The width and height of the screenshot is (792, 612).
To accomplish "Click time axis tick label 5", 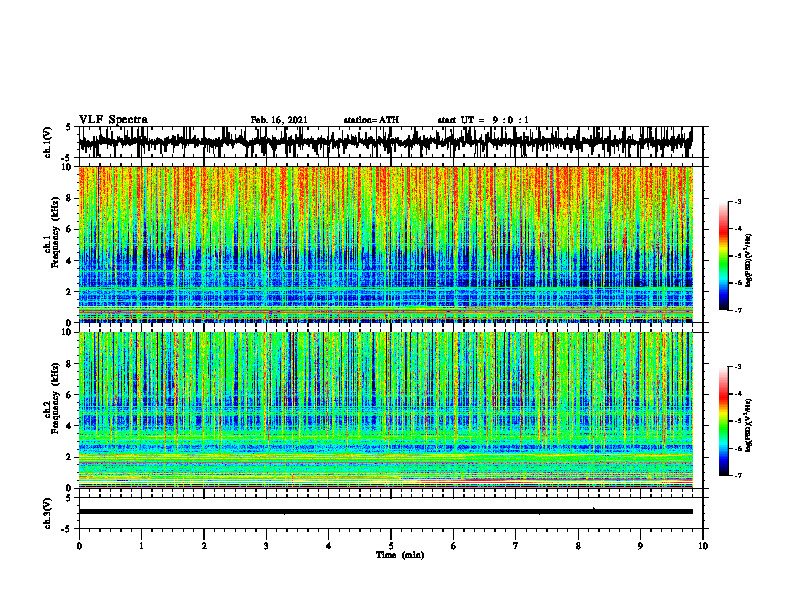I will 391,546.
